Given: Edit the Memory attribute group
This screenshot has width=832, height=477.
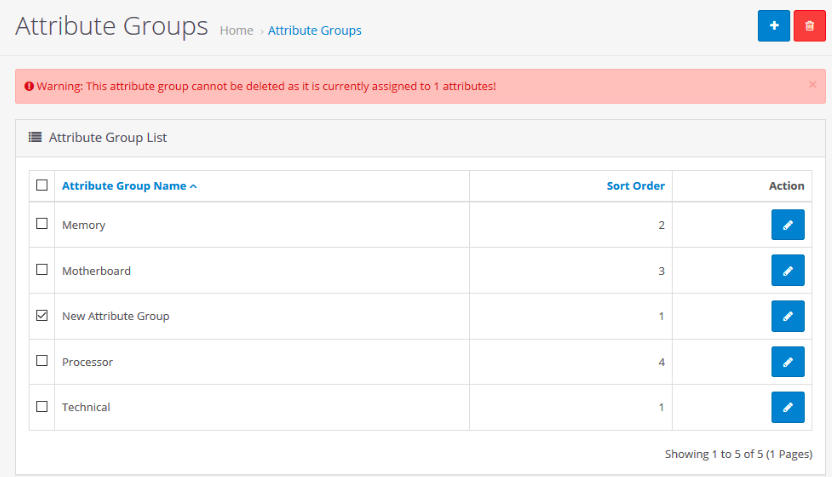Looking at the screenshot, I should tap(787, 224).
